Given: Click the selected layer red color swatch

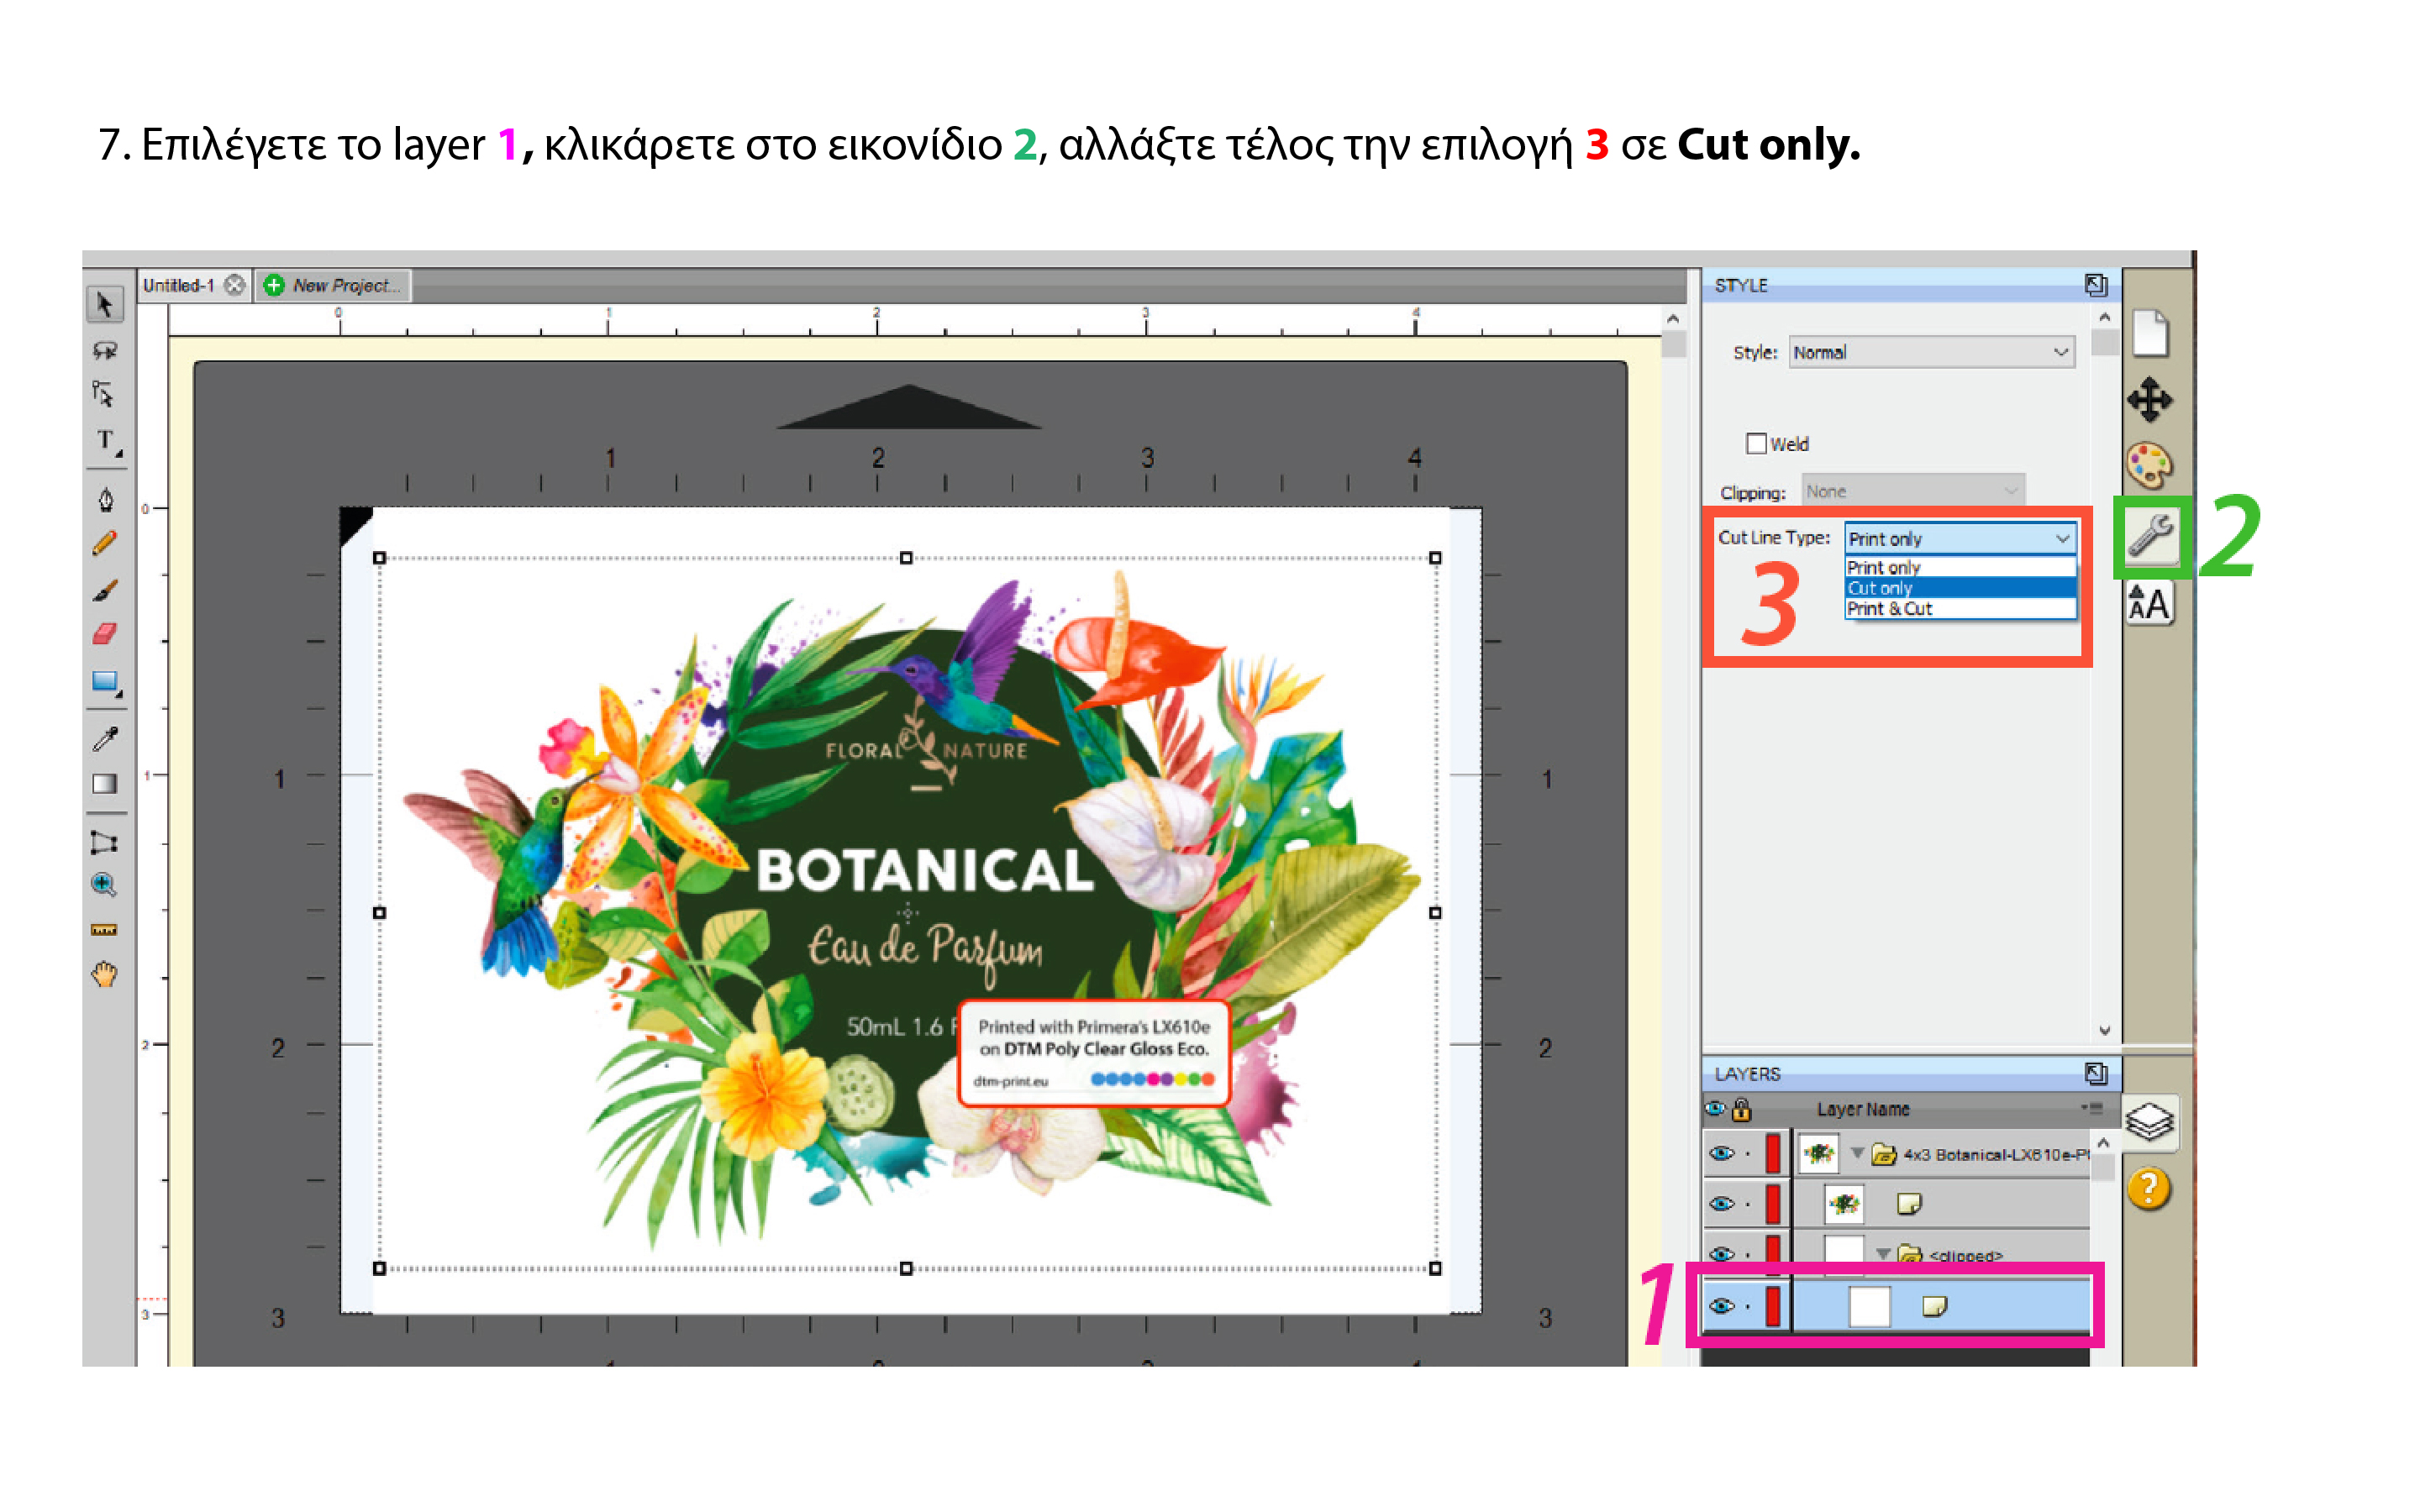Looking at the screenshot, I should click(x=1772, y=1306).
